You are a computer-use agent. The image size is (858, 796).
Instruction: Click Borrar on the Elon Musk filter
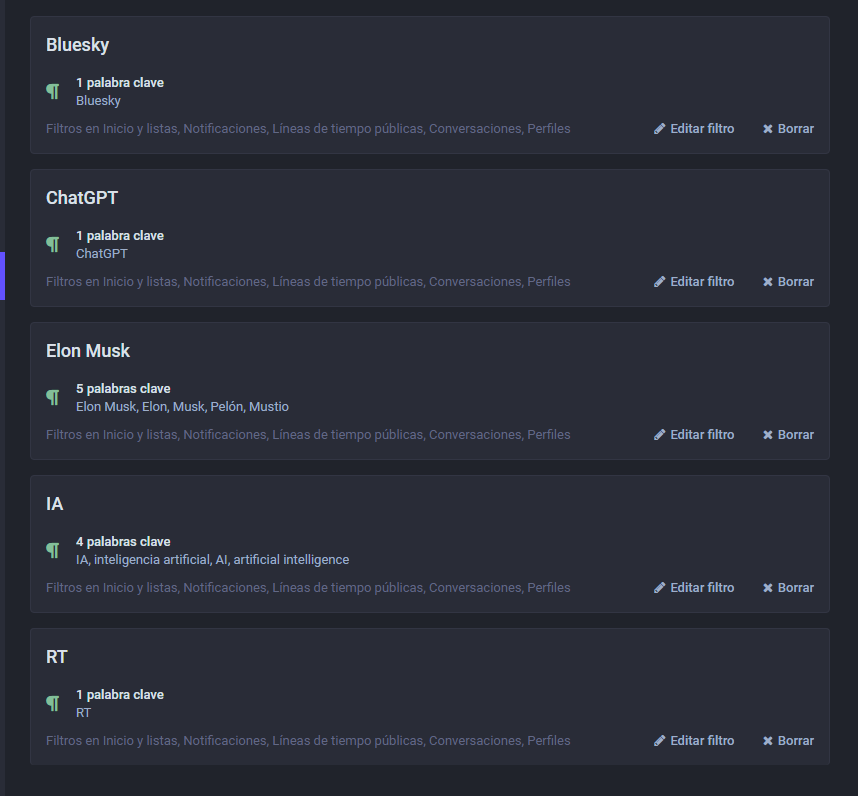(x=788, y=434)
